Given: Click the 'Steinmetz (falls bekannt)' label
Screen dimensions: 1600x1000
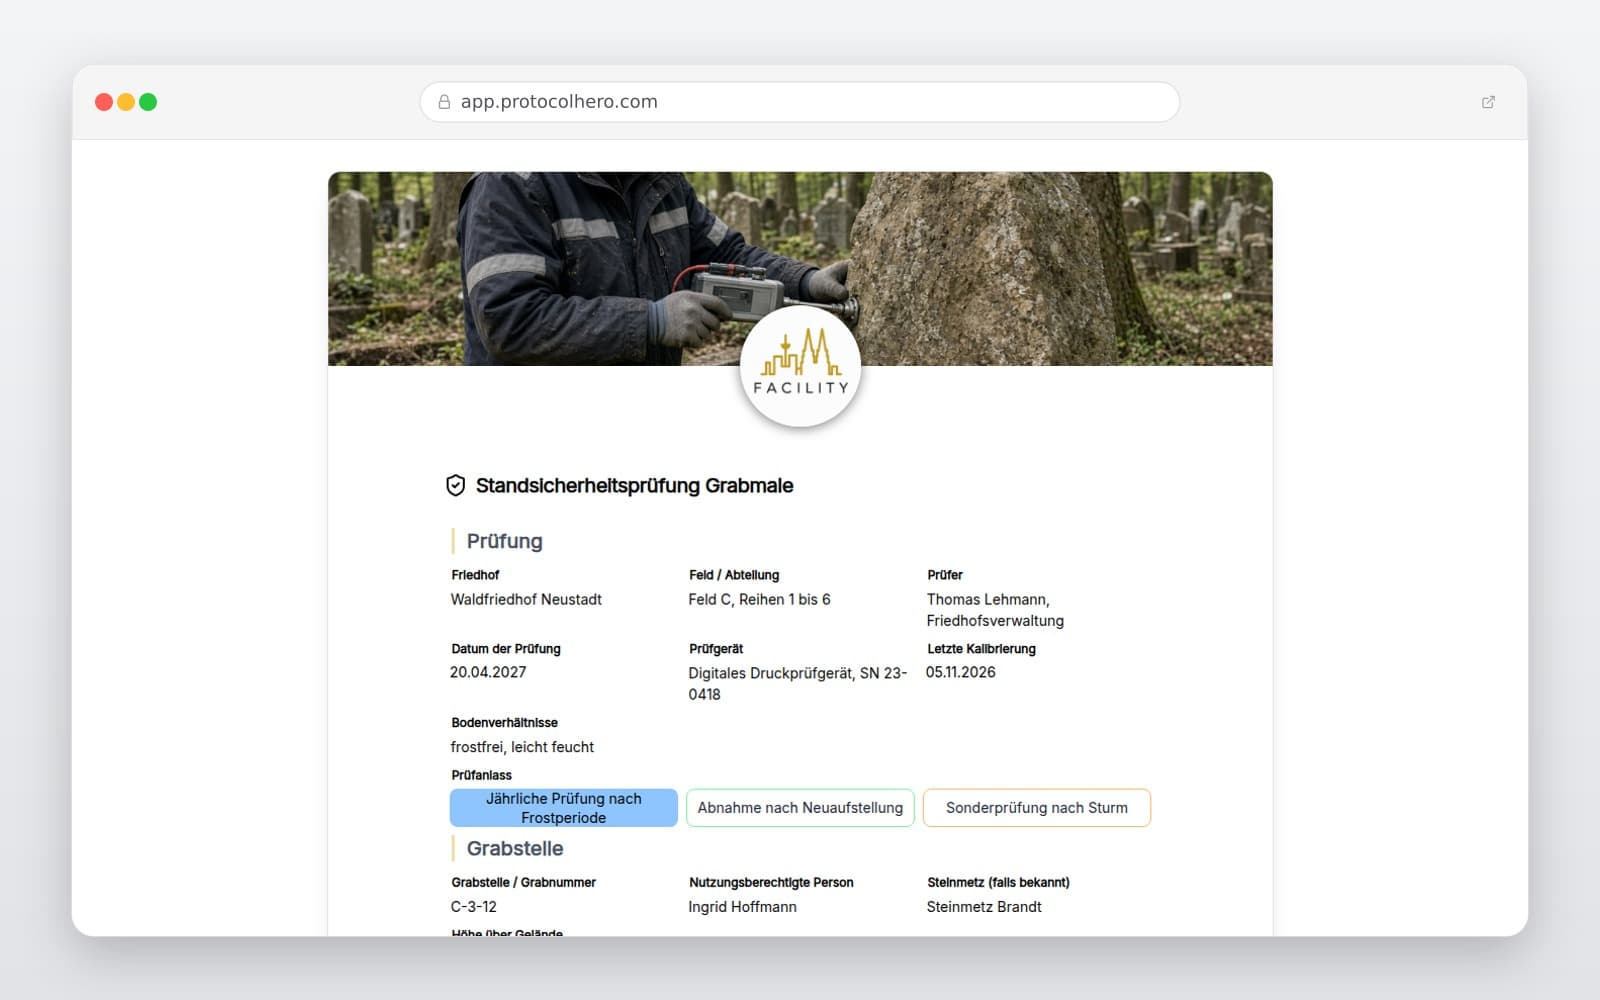Looking at the screenshot, I should [998, 883].
